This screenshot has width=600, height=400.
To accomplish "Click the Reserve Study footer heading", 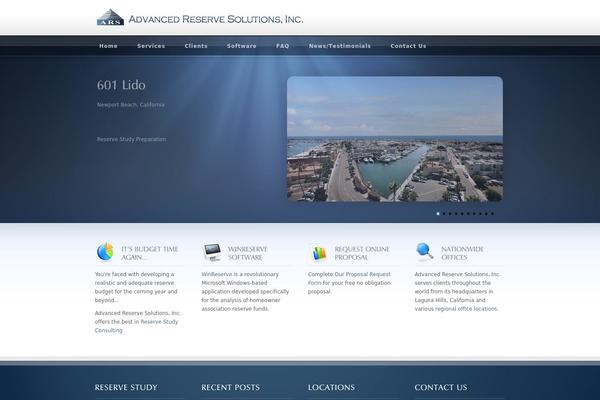I will 126,387.
